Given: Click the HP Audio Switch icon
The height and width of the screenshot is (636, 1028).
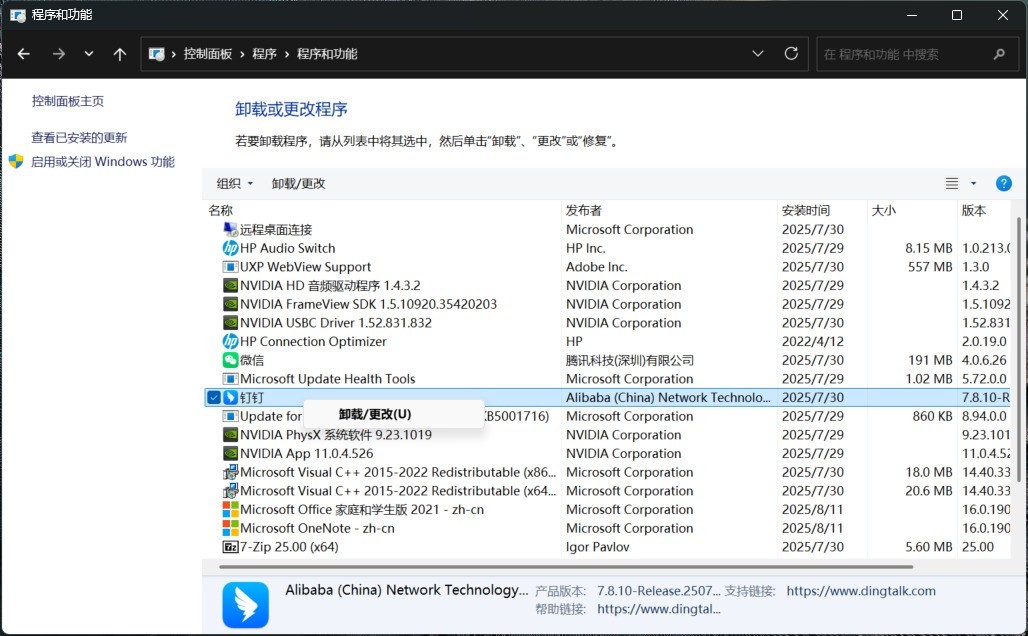Looking at the screenshot, I should (x=230, y=248).
